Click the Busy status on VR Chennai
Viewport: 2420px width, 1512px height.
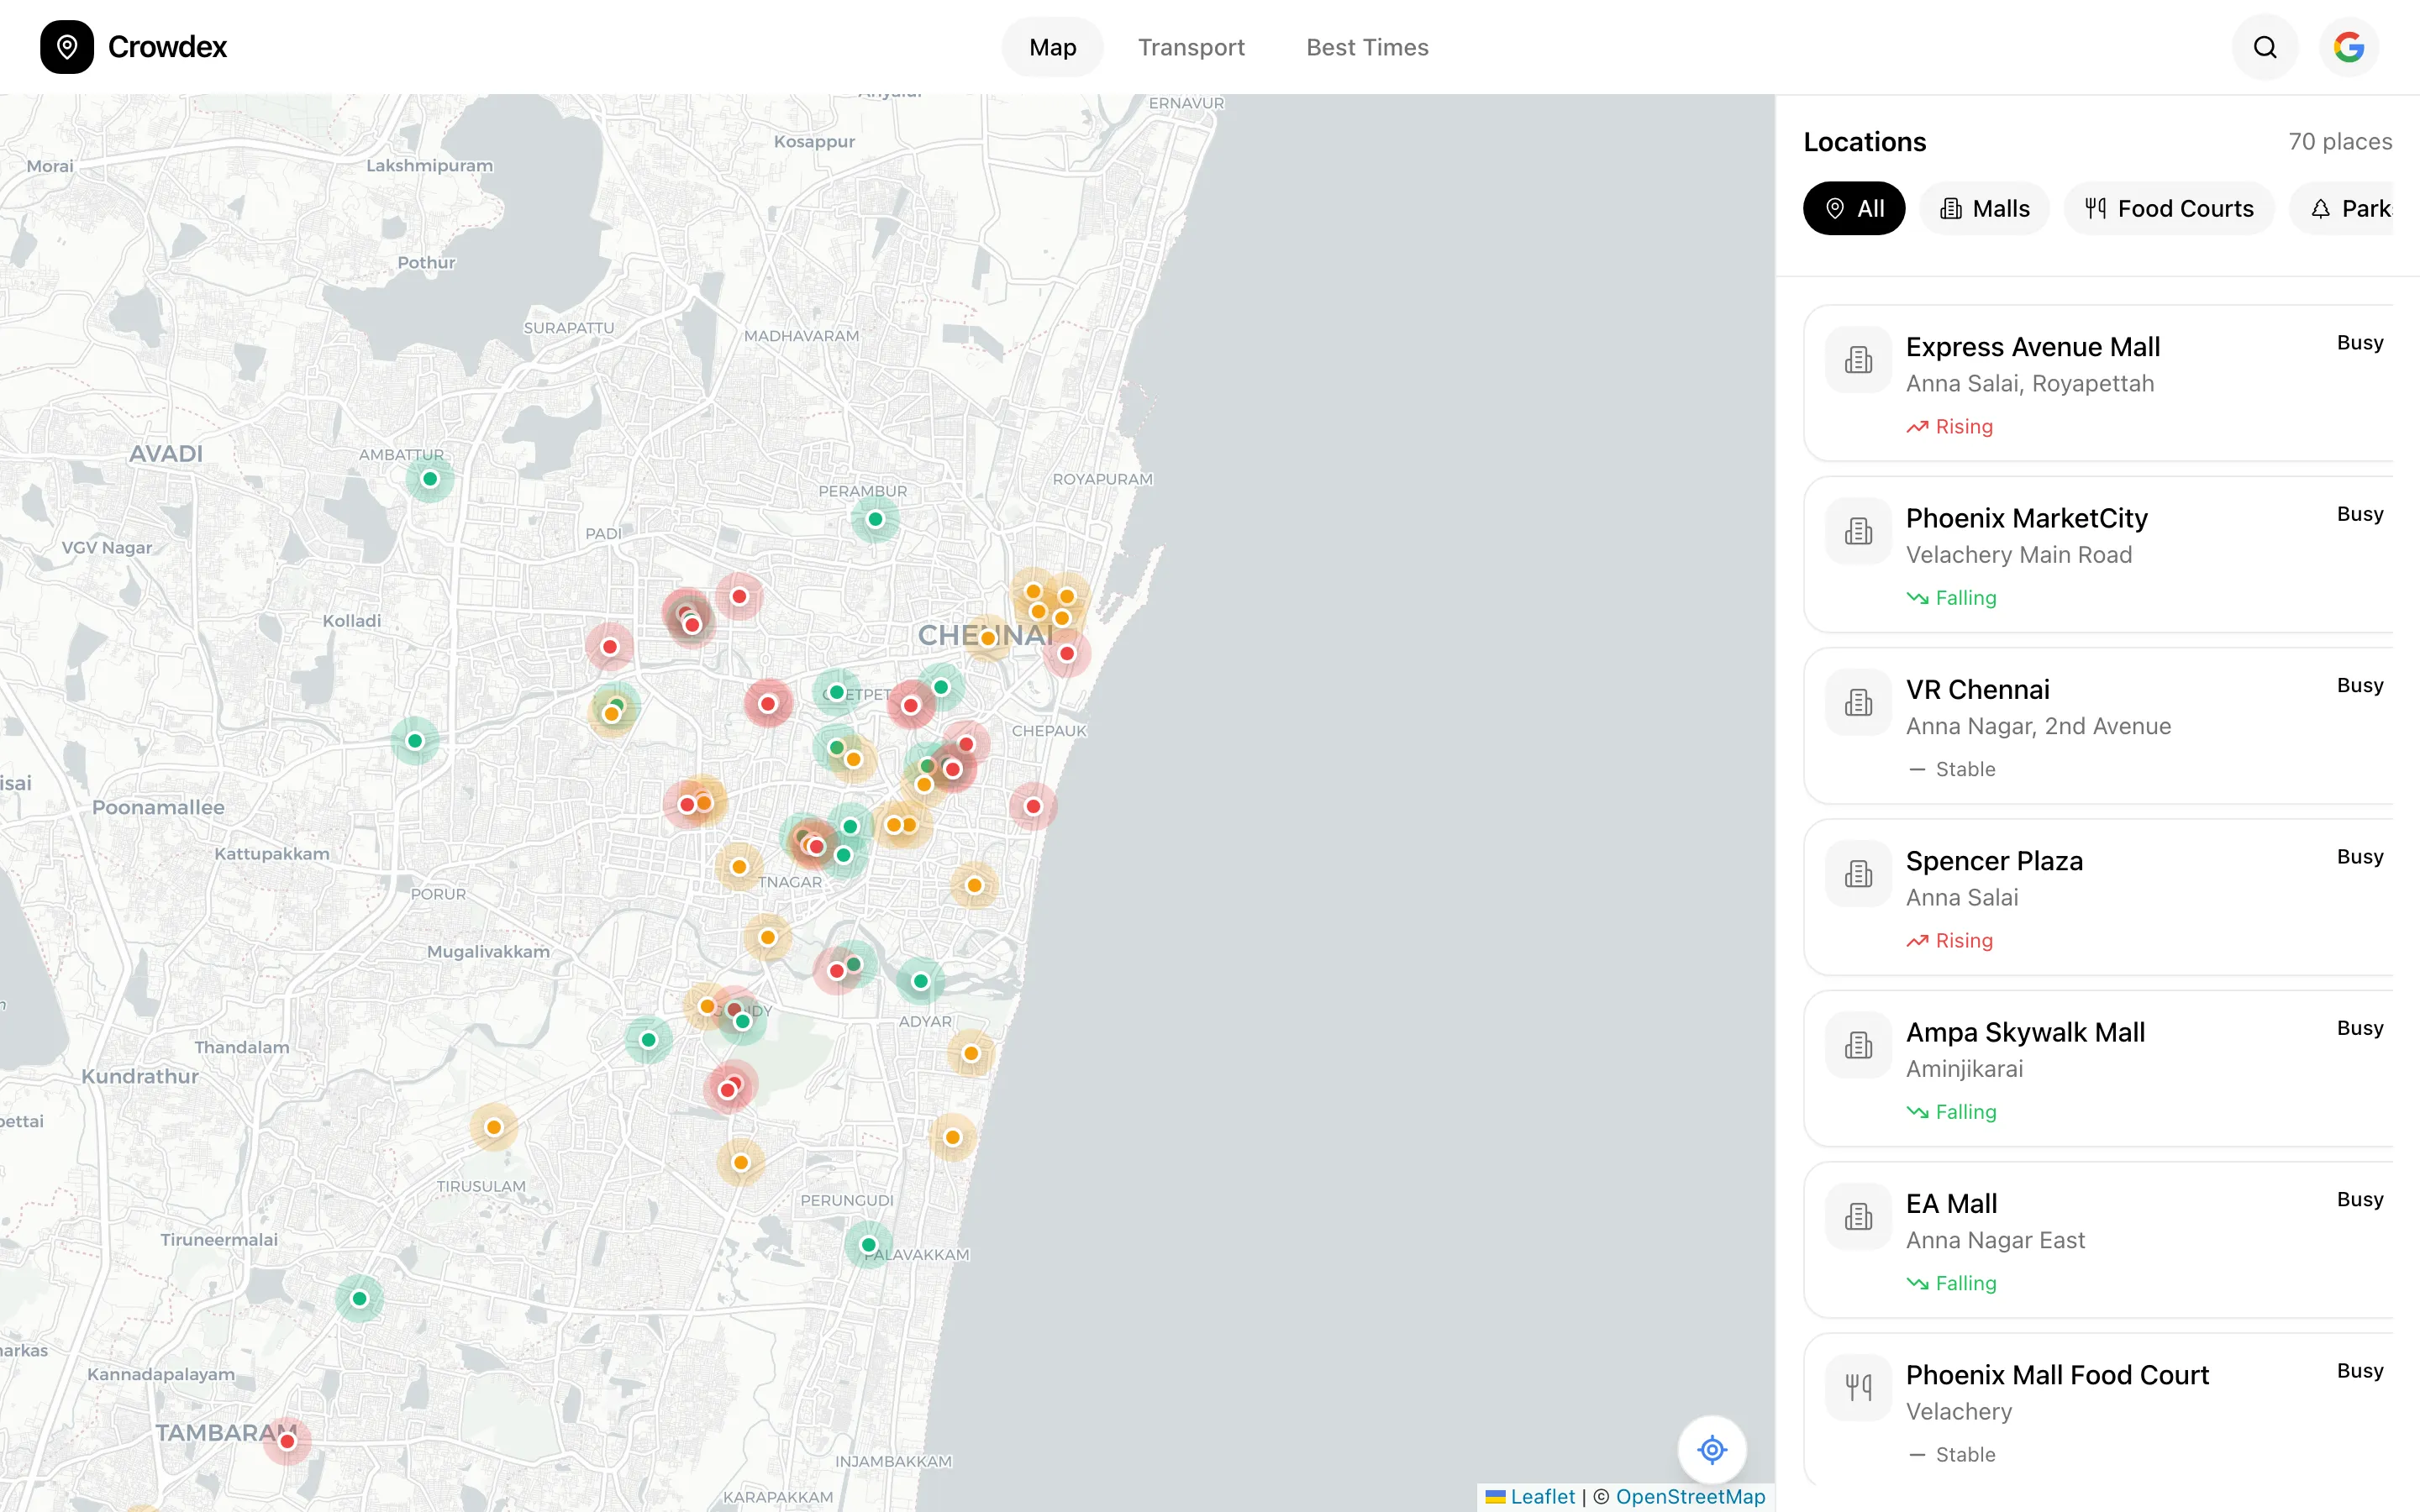2360,686
